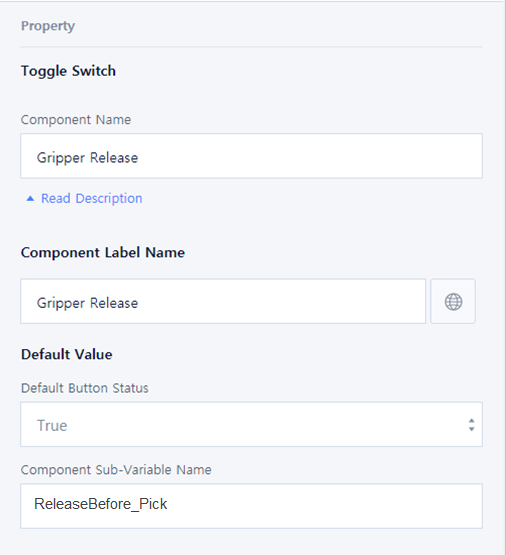Click the ReleaseBefore_Pick text
The width and height of the screenshot is (506, 555).
100,504
